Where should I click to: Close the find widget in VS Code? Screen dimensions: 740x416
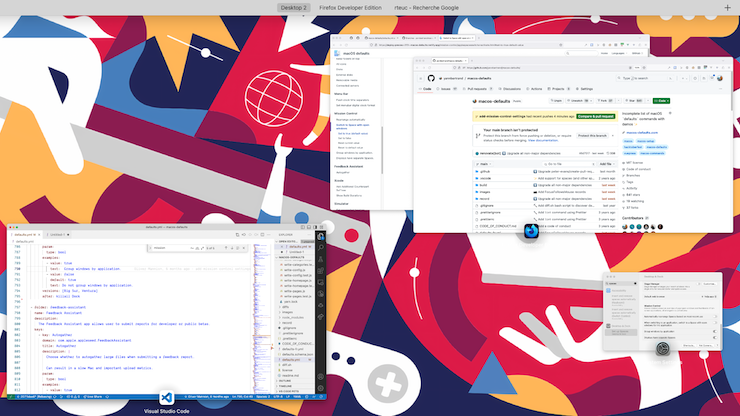tap(244, 248)
